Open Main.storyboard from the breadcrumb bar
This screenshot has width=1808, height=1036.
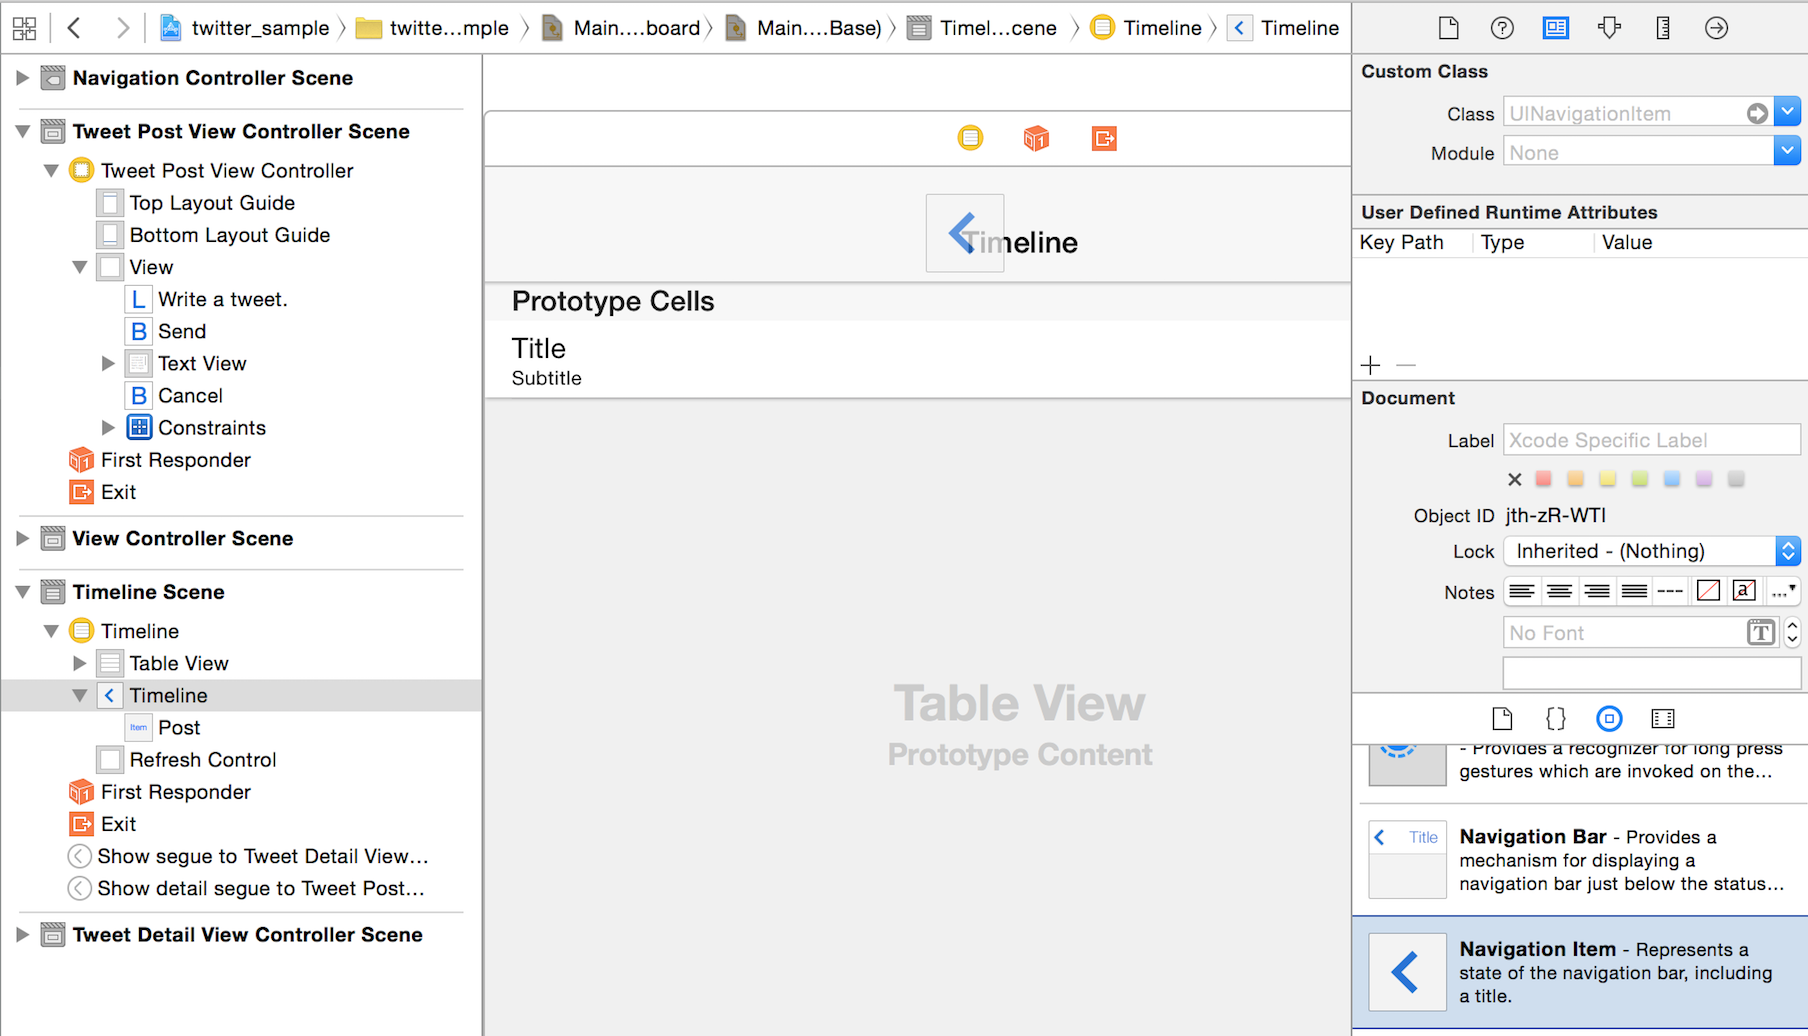click(637, 28)
